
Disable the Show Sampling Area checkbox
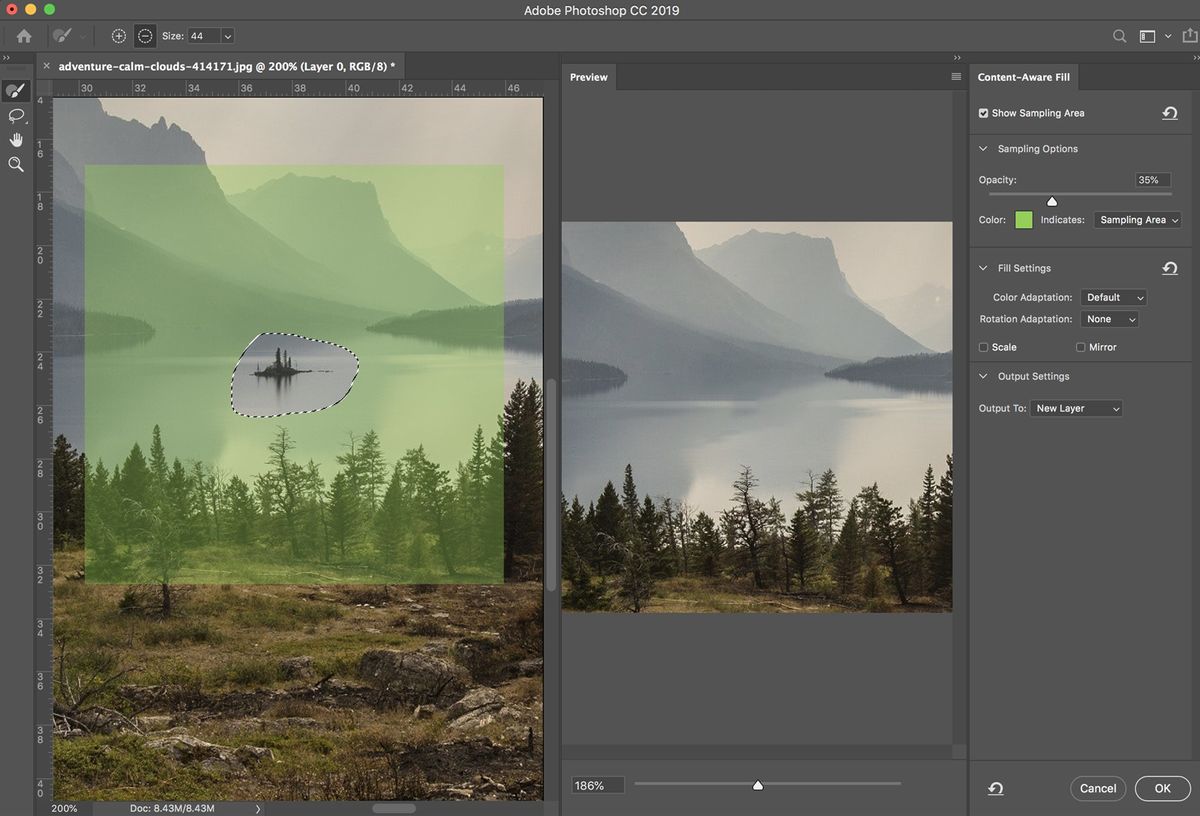[982, 113]
